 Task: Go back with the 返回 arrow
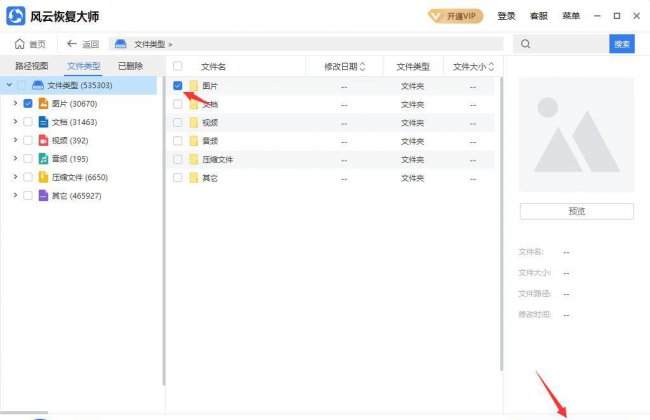(72, 44)
